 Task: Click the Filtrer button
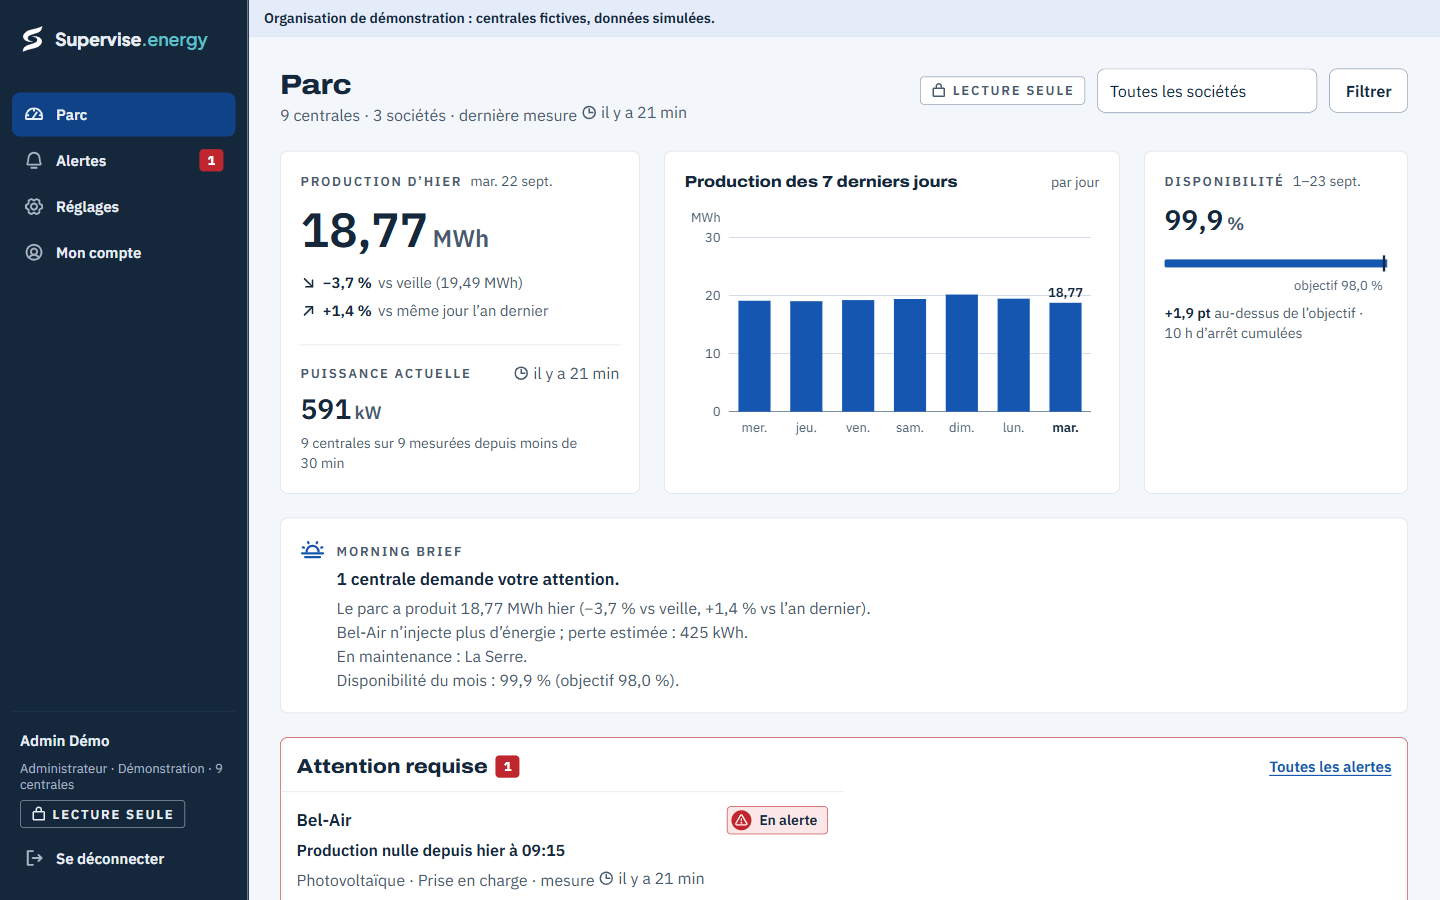pos(1368,91)
